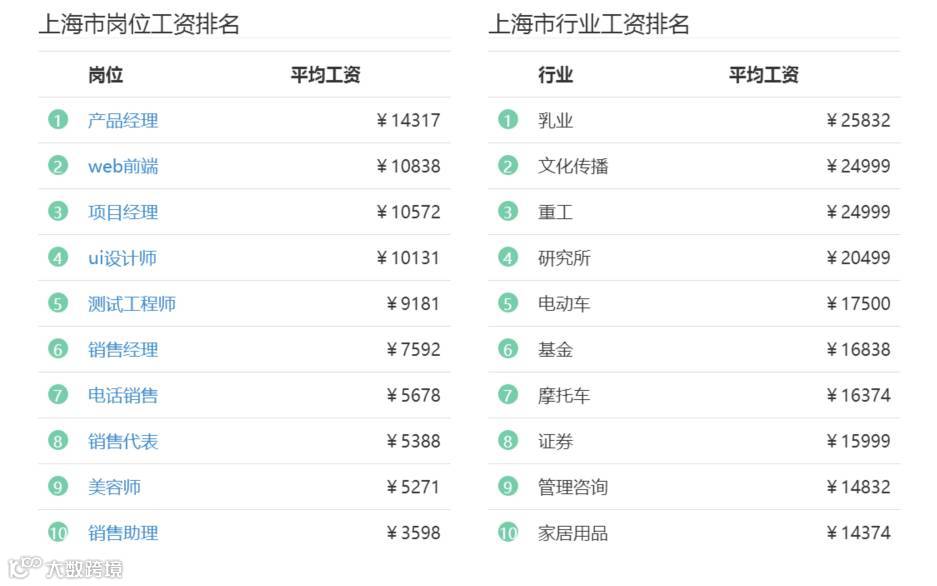Image resolution: width=937 pixels, height=586 pixels.
Task: Click the green rank 1 badge beside 产品经理
Action: [x=58, y=120]
